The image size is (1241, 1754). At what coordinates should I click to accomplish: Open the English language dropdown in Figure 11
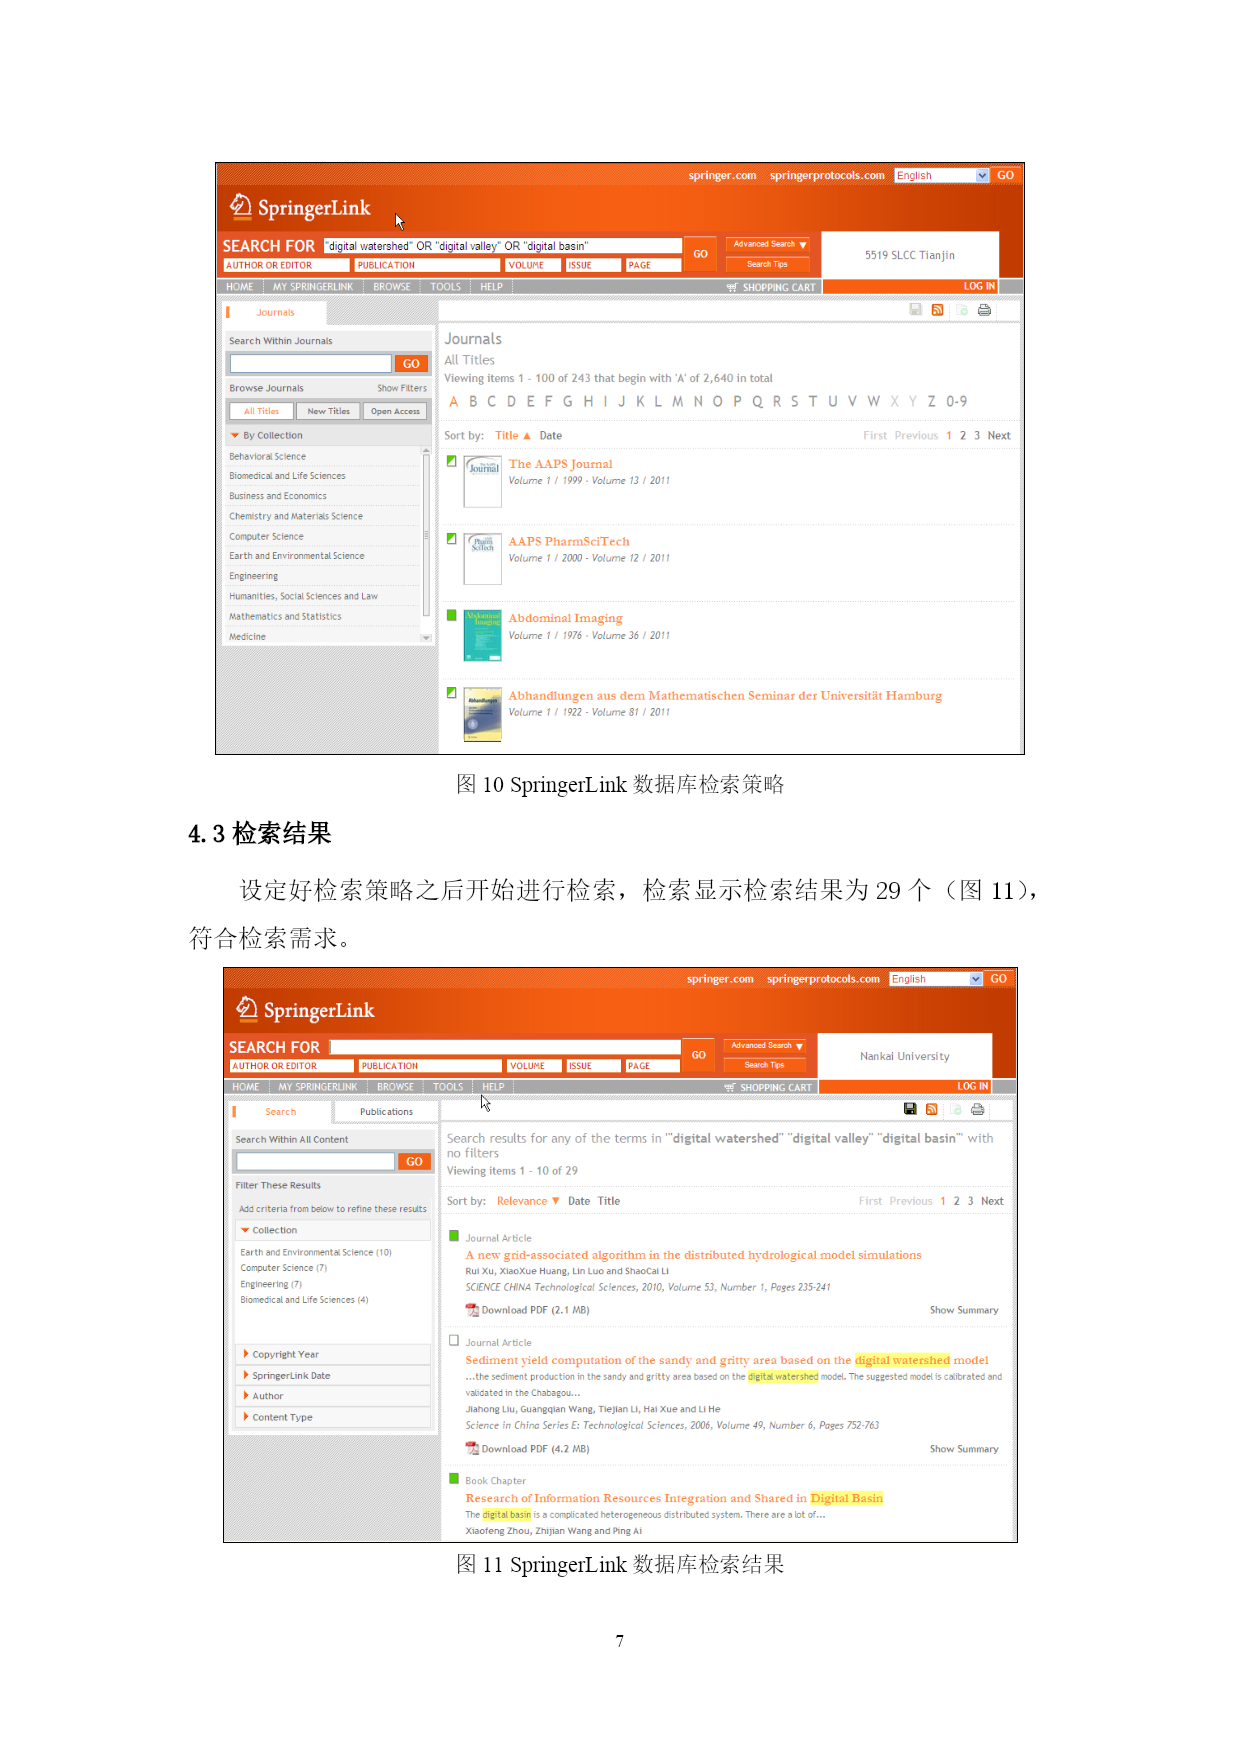point(937,979)
